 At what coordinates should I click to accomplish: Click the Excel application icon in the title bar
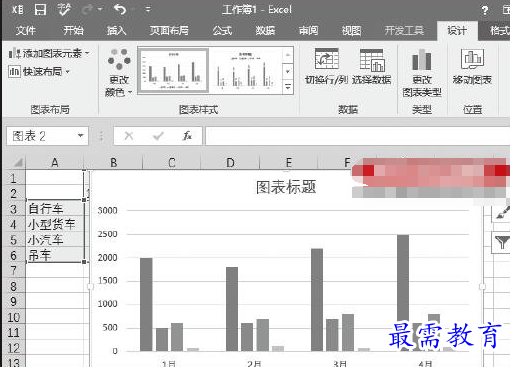click(17, 9)
